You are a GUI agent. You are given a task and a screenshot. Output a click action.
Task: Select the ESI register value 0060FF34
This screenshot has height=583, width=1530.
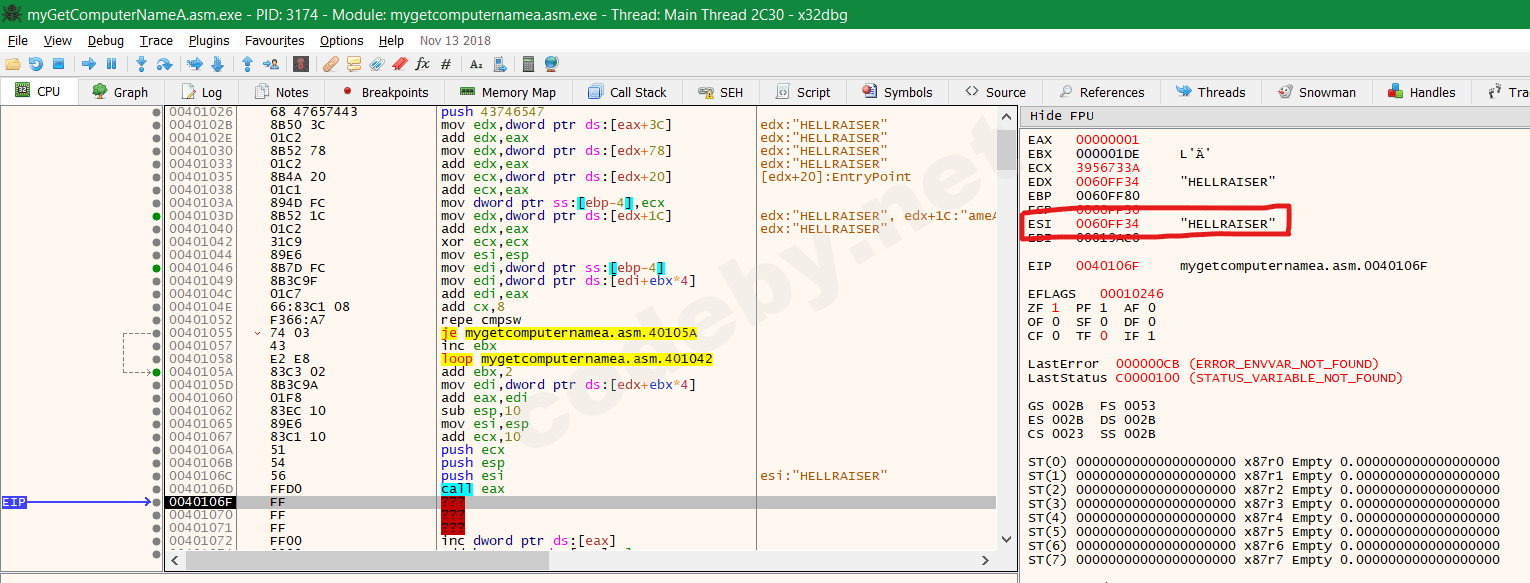point(1107,223)
